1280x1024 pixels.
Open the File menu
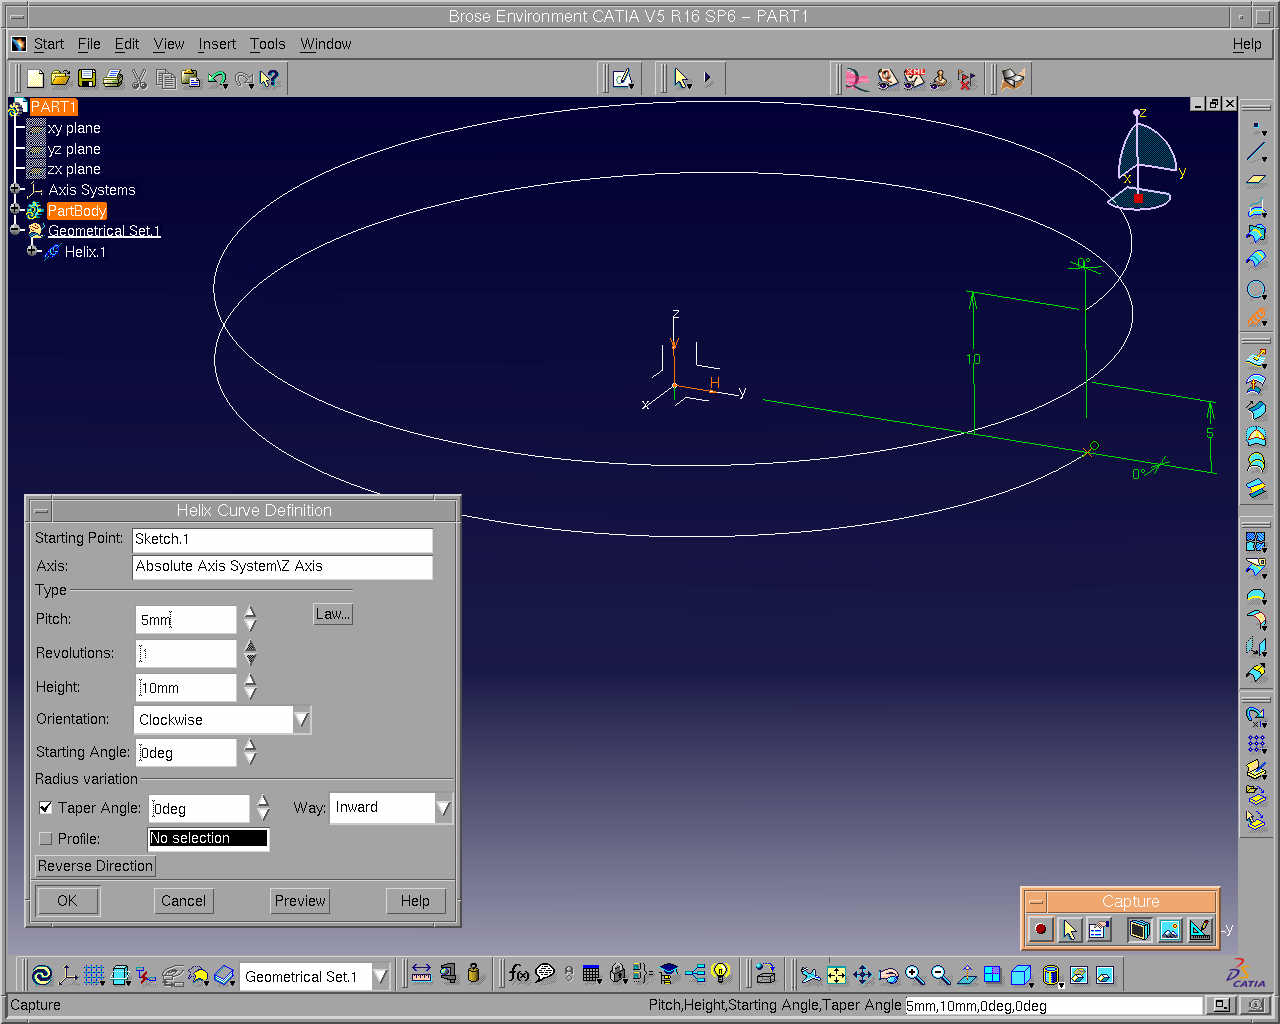[x=89, y=44]
